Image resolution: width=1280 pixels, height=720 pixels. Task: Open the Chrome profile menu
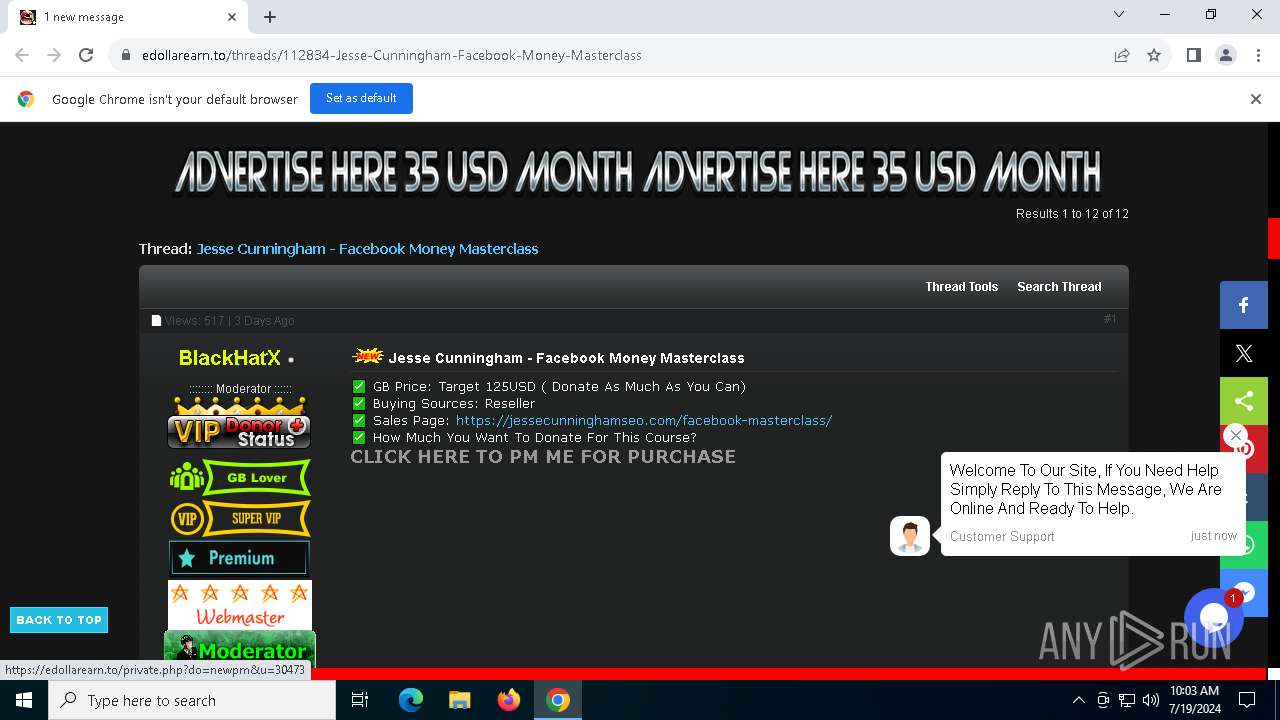click(x=1225, y=55)
